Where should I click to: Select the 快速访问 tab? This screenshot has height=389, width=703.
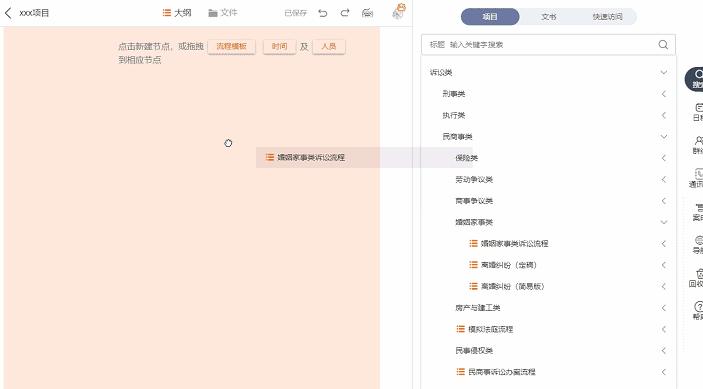point(607,17)
